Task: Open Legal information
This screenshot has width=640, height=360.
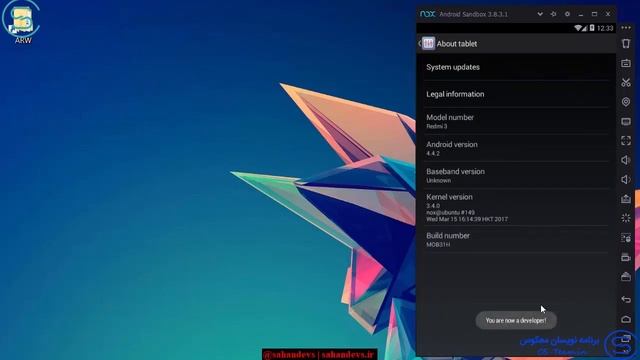Action: point(516,94)
